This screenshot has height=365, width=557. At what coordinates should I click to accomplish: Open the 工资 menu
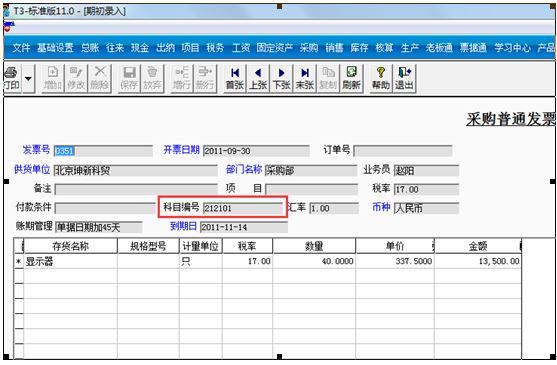[241, 48]
